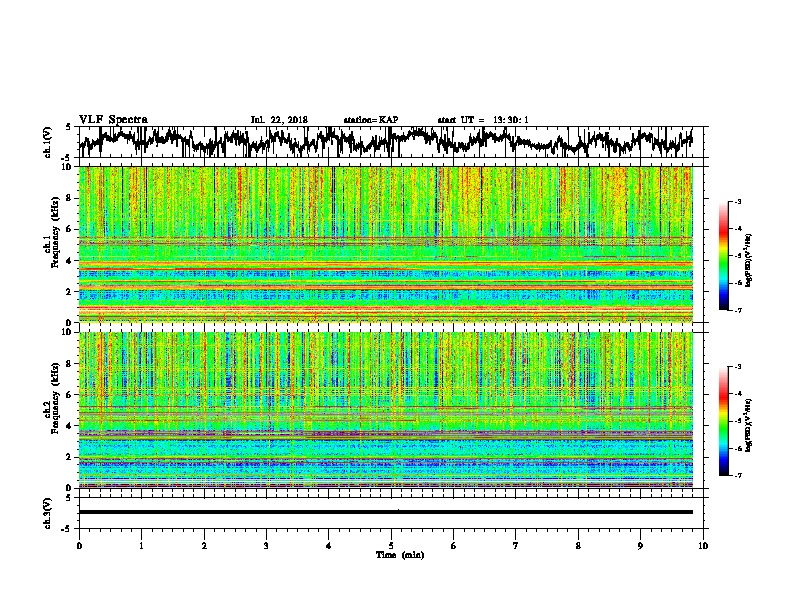Image resolution: width=792 pixels, height=612 pixels.
Task: Click the "4" tick on the time axis
Action: (329, 546)
